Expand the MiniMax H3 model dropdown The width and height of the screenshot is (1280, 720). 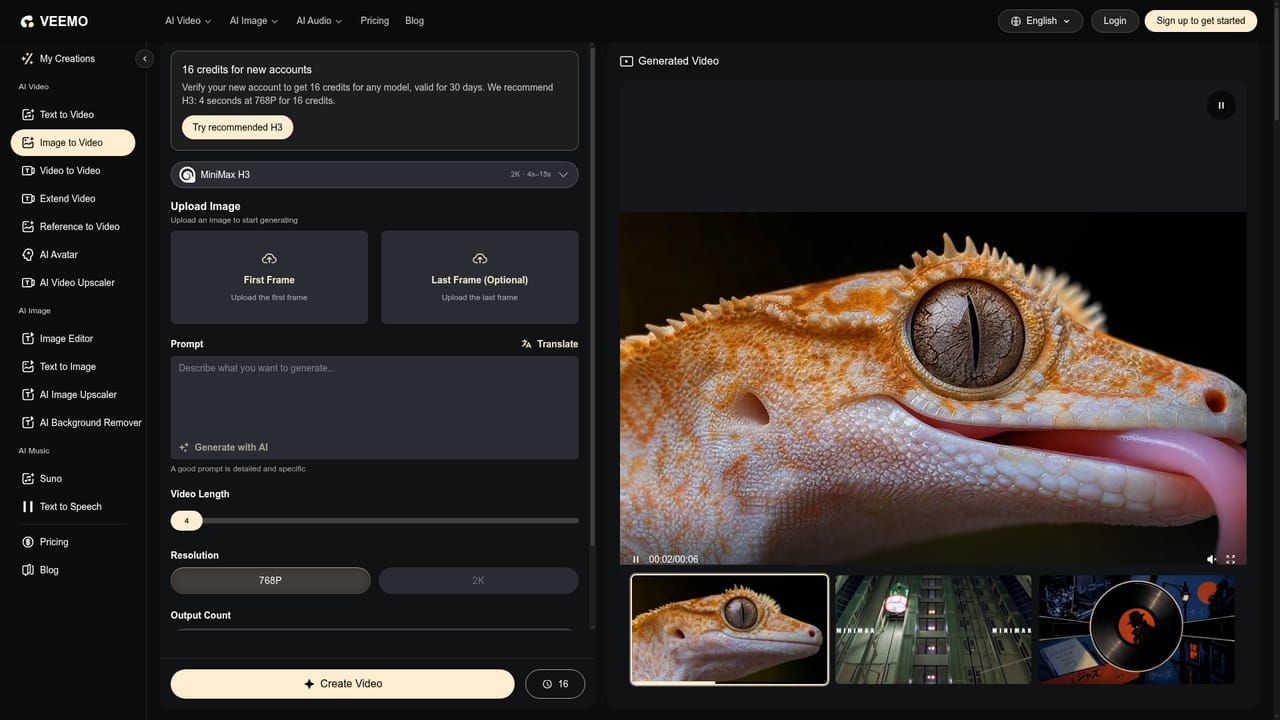coord(374,174)
